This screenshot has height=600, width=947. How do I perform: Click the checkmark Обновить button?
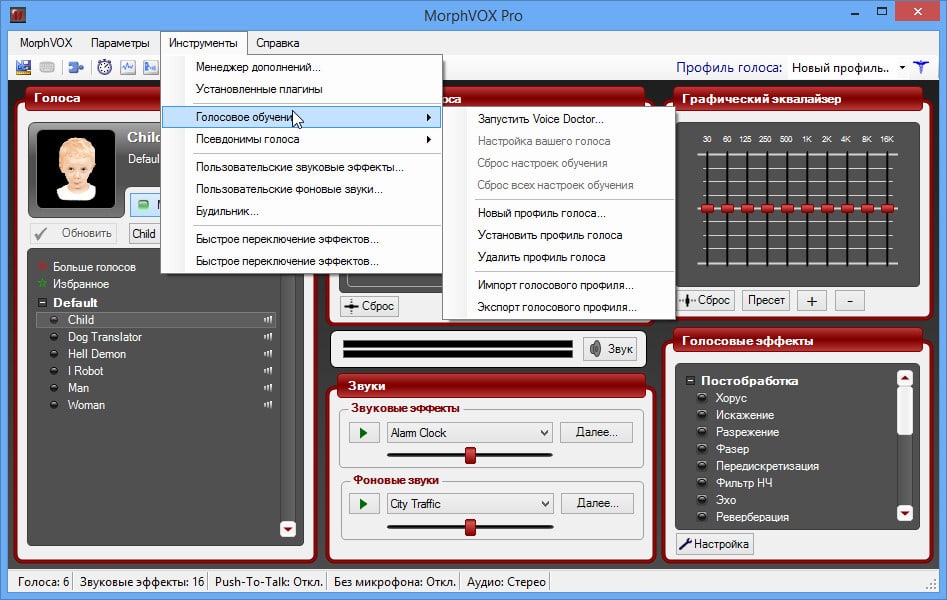pyautogui.click(x=73, y=233)
